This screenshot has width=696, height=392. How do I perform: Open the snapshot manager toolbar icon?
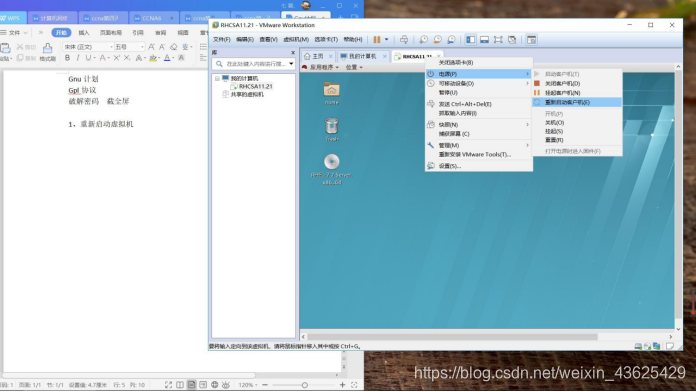click(x=451, y=40)
